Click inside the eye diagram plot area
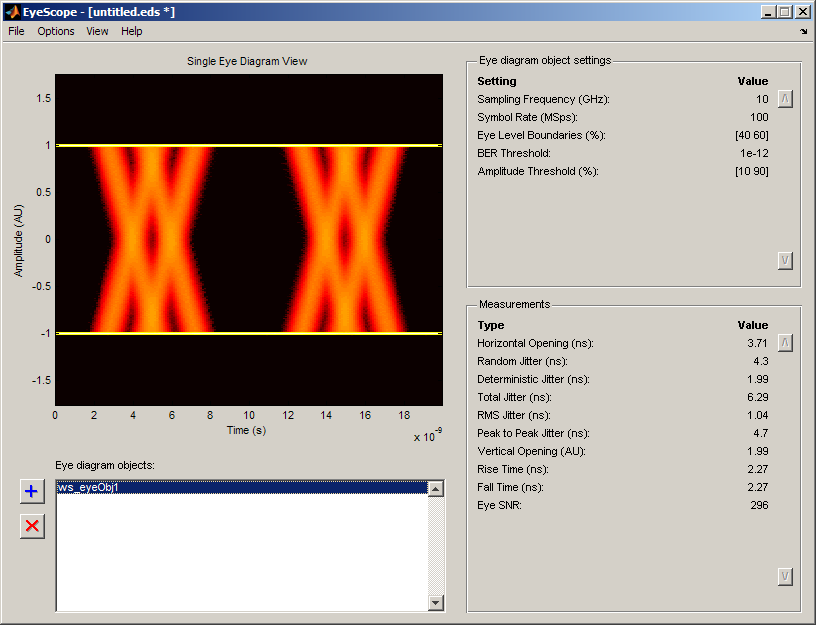Image resolution: width=816 pixels, height=625 pixels. 249,239
